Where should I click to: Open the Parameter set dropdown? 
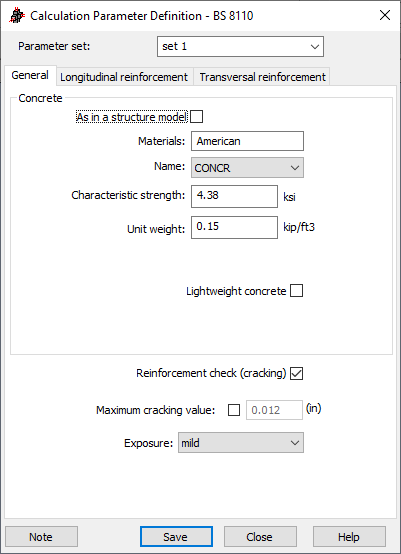tap(240, 46)
